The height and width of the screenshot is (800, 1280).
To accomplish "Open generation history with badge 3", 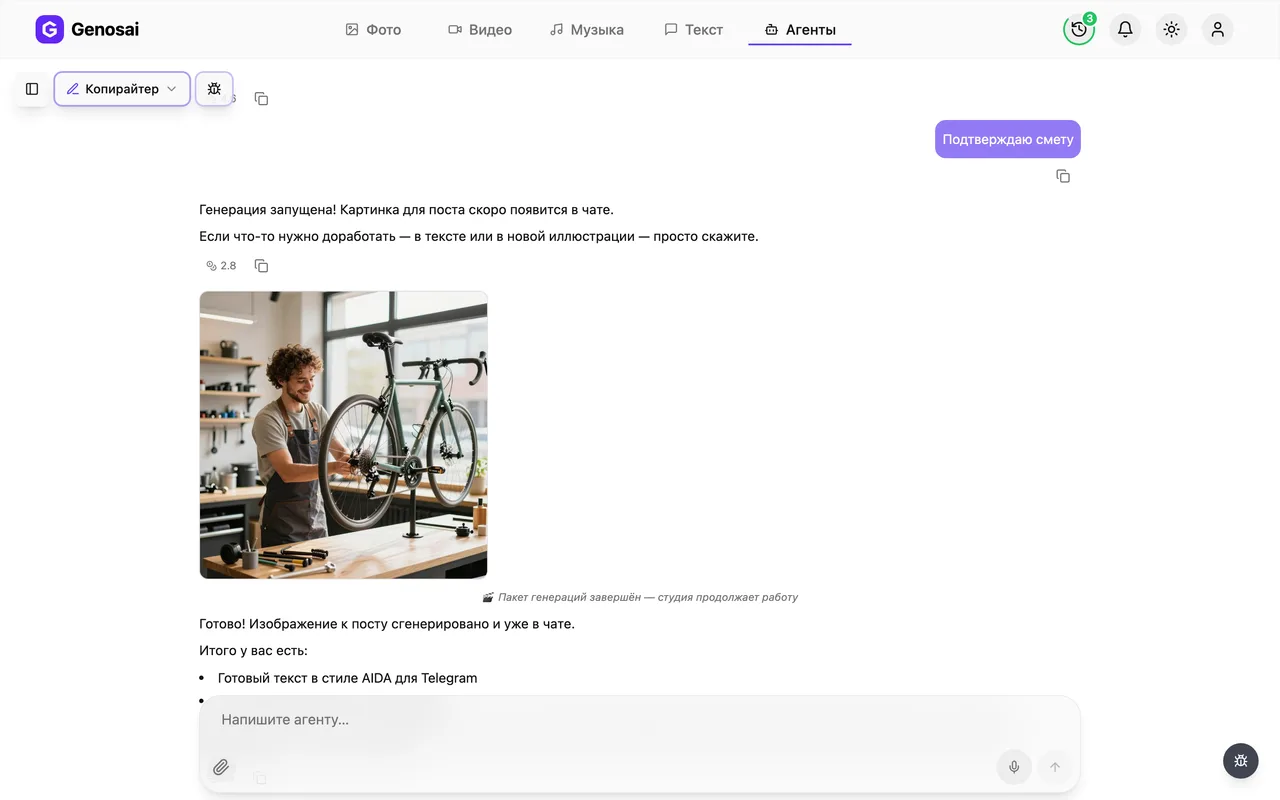I will click(x=1079, y=29).
